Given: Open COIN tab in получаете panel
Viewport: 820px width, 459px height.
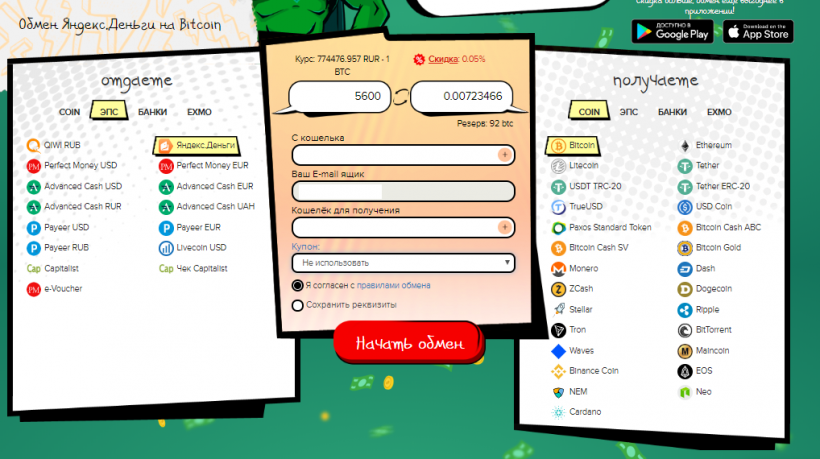Looking at the screenshot, I should click(x=589, y=111).
